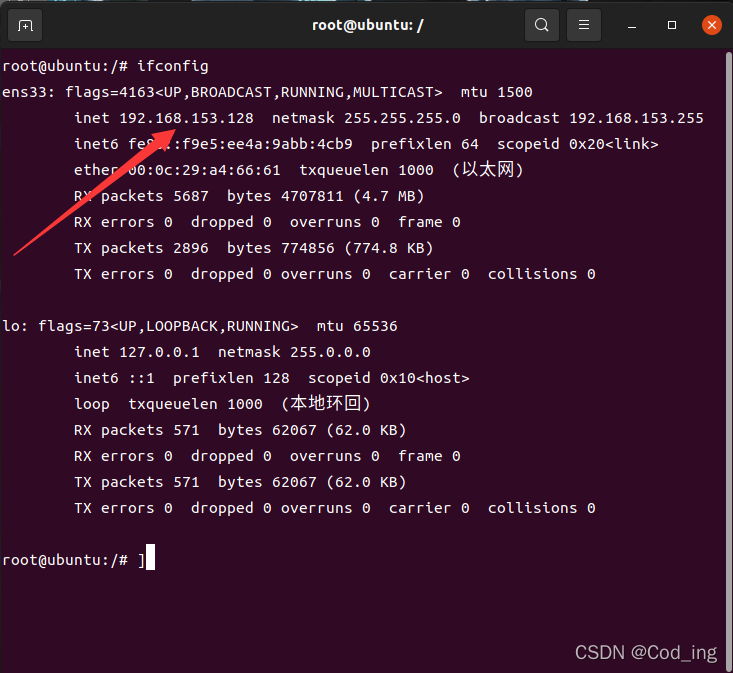Click the terminal vertical scrollbar

click(728, 360)
